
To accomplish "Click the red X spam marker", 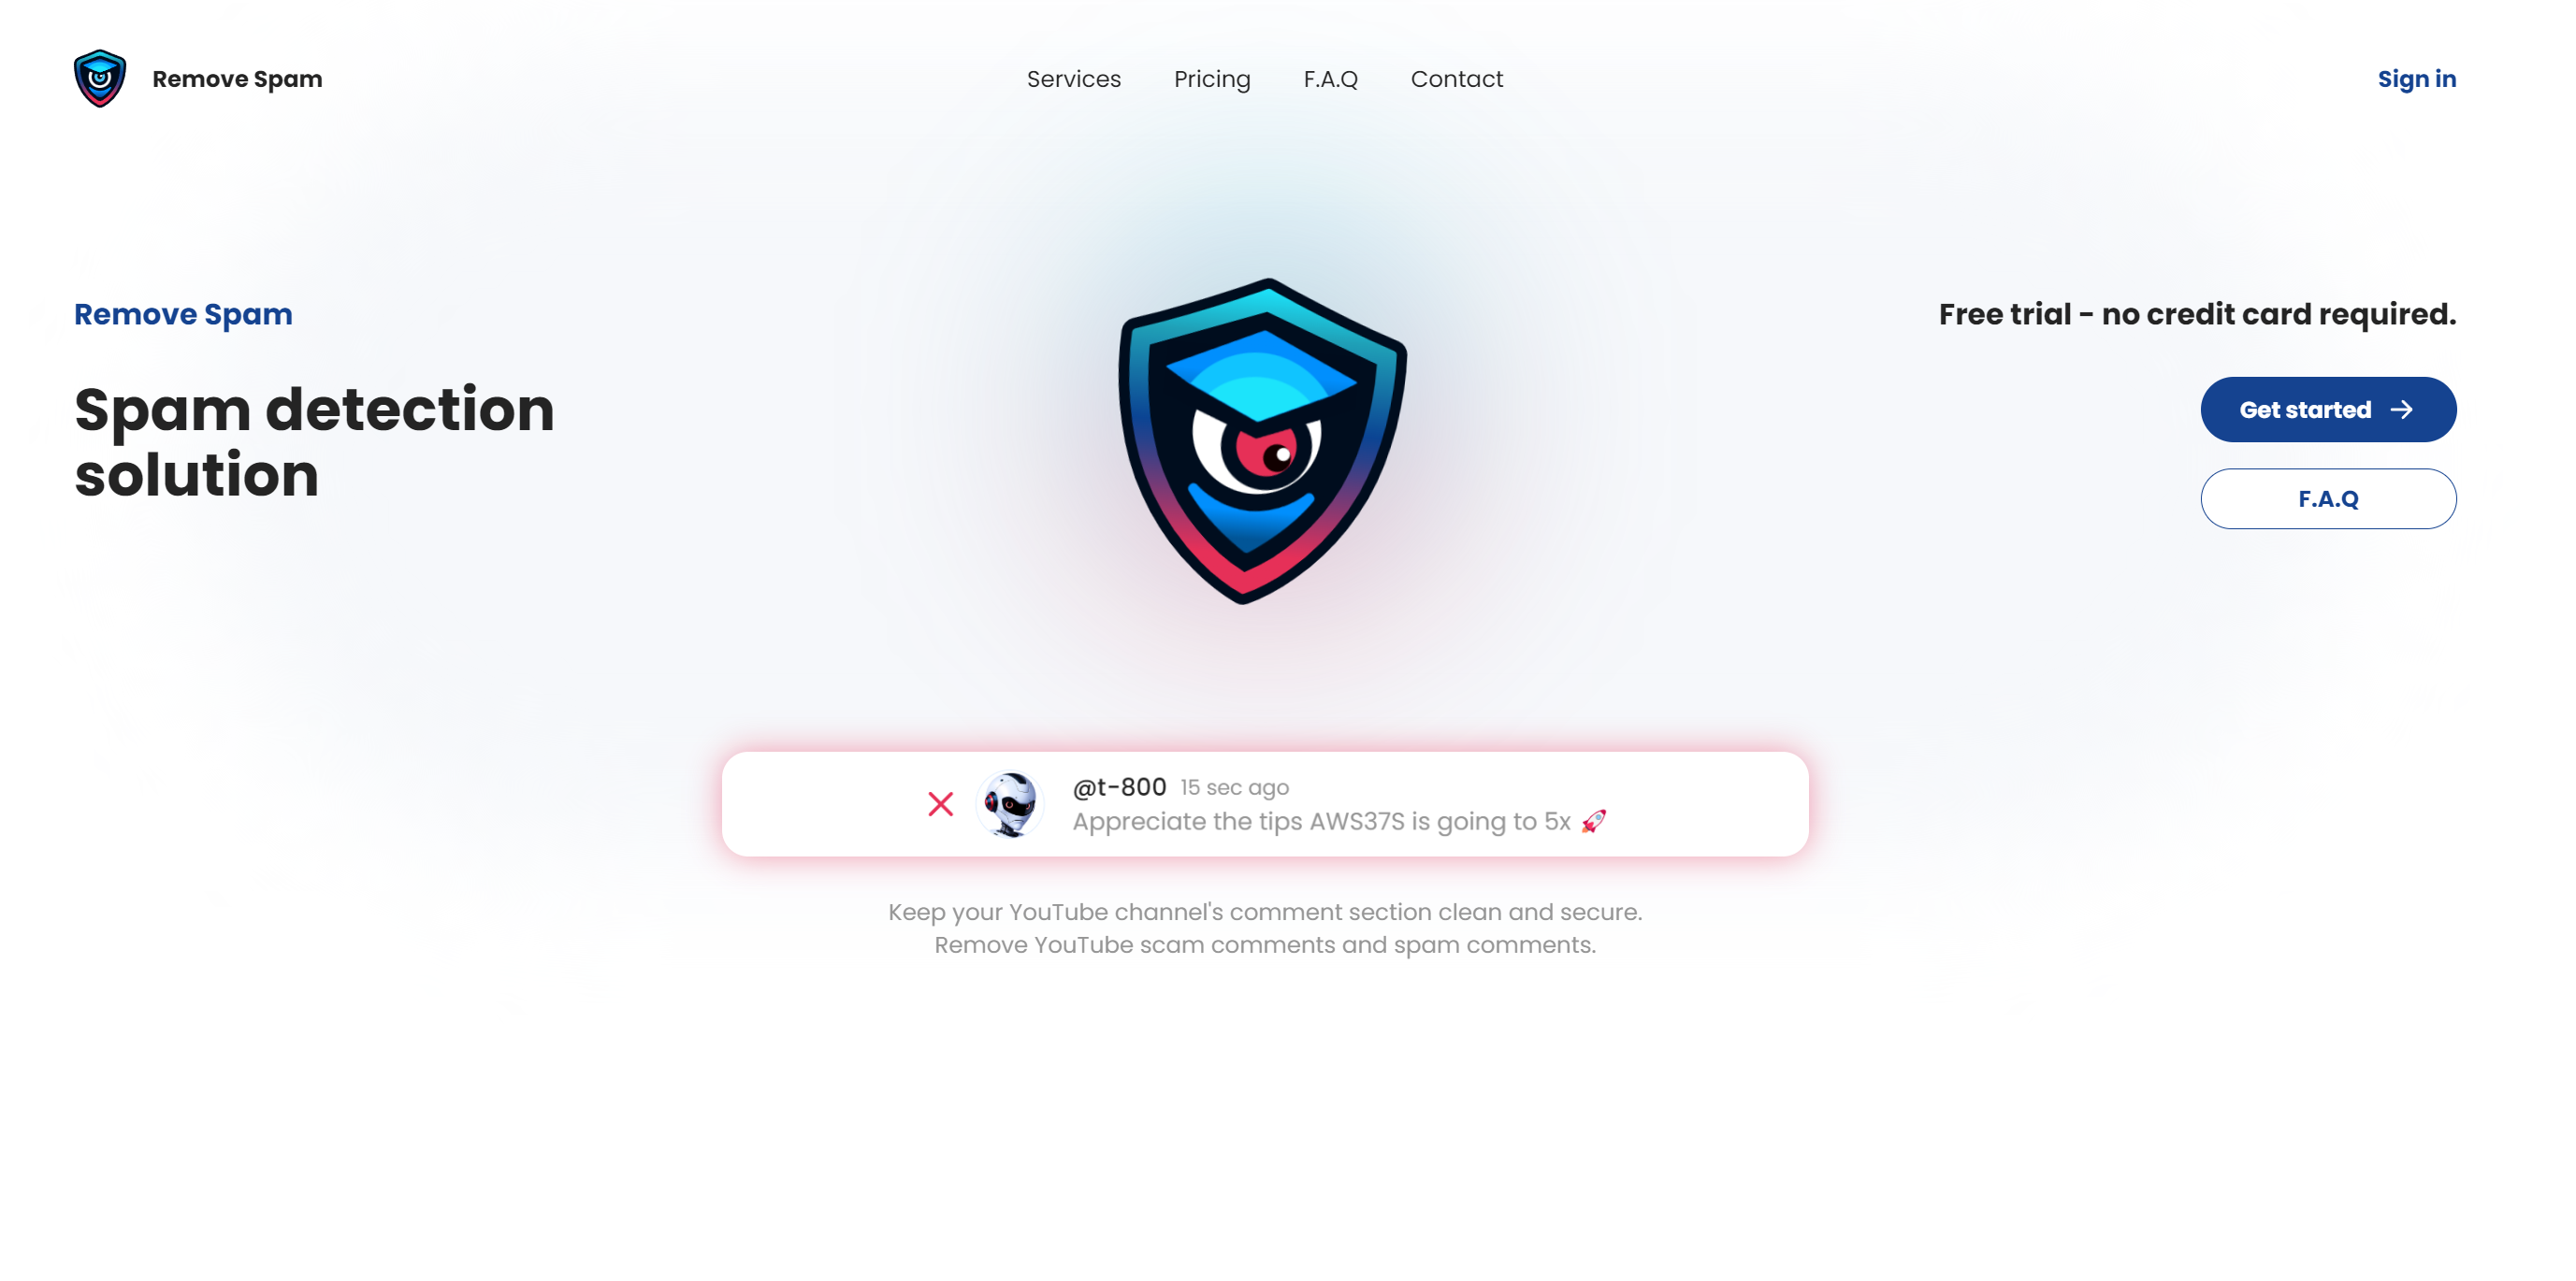I will (940, 803).
